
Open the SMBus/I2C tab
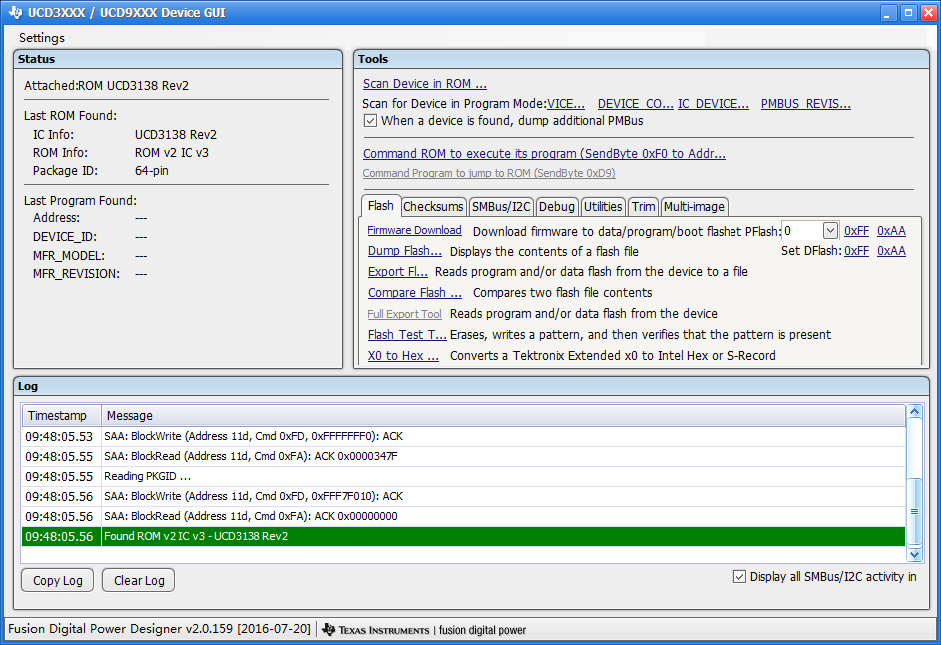(501, 207)
